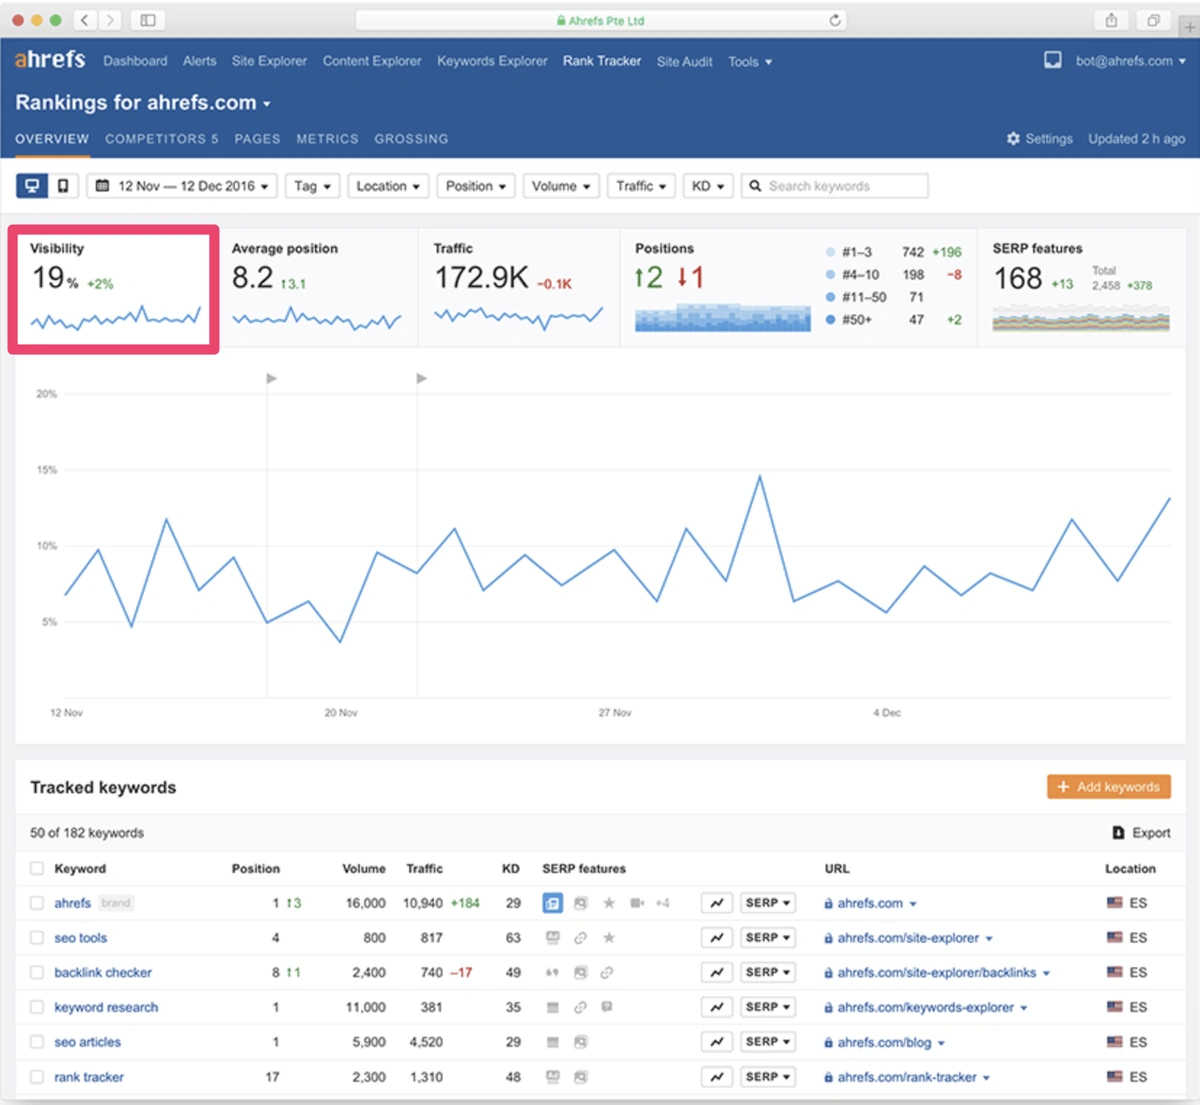Expand the URL dropdown for ahrefs.com/blog
This screenshot has height=1105, width=1200.
[x=941, y=1042]
